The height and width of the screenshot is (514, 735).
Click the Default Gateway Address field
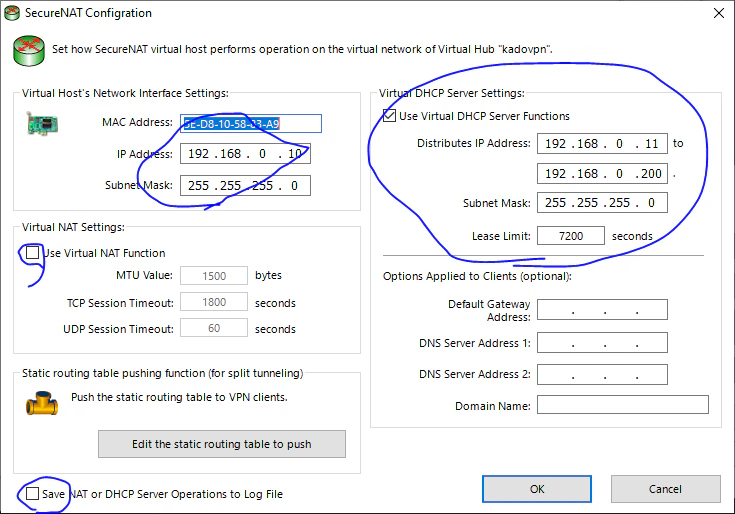(x=602, y=310)
